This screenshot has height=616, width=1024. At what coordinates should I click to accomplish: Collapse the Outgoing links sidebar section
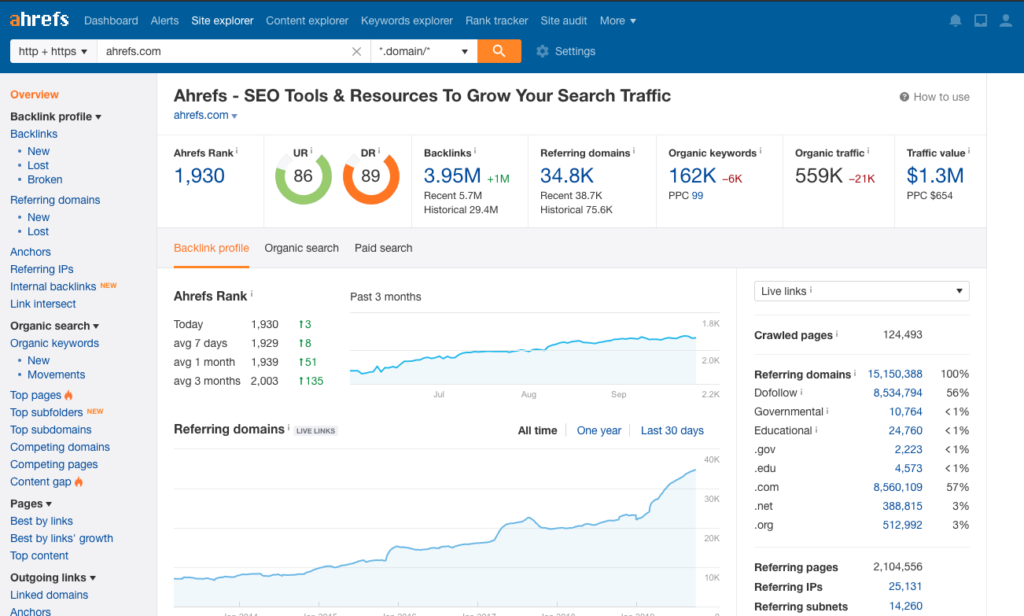click(53, 577)
